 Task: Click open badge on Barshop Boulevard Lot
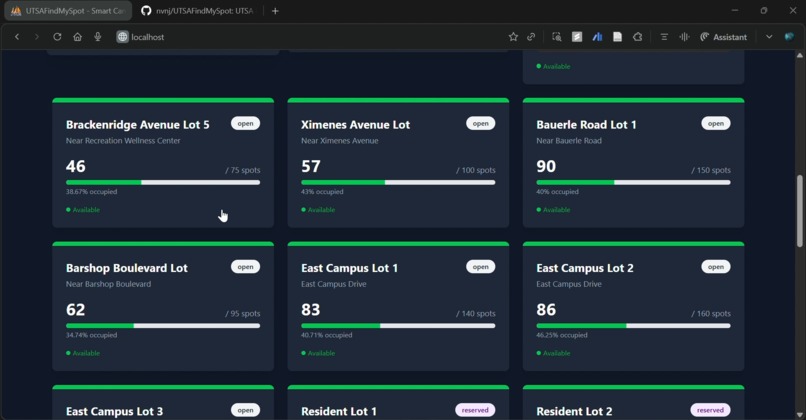click(x=245, y=267)
